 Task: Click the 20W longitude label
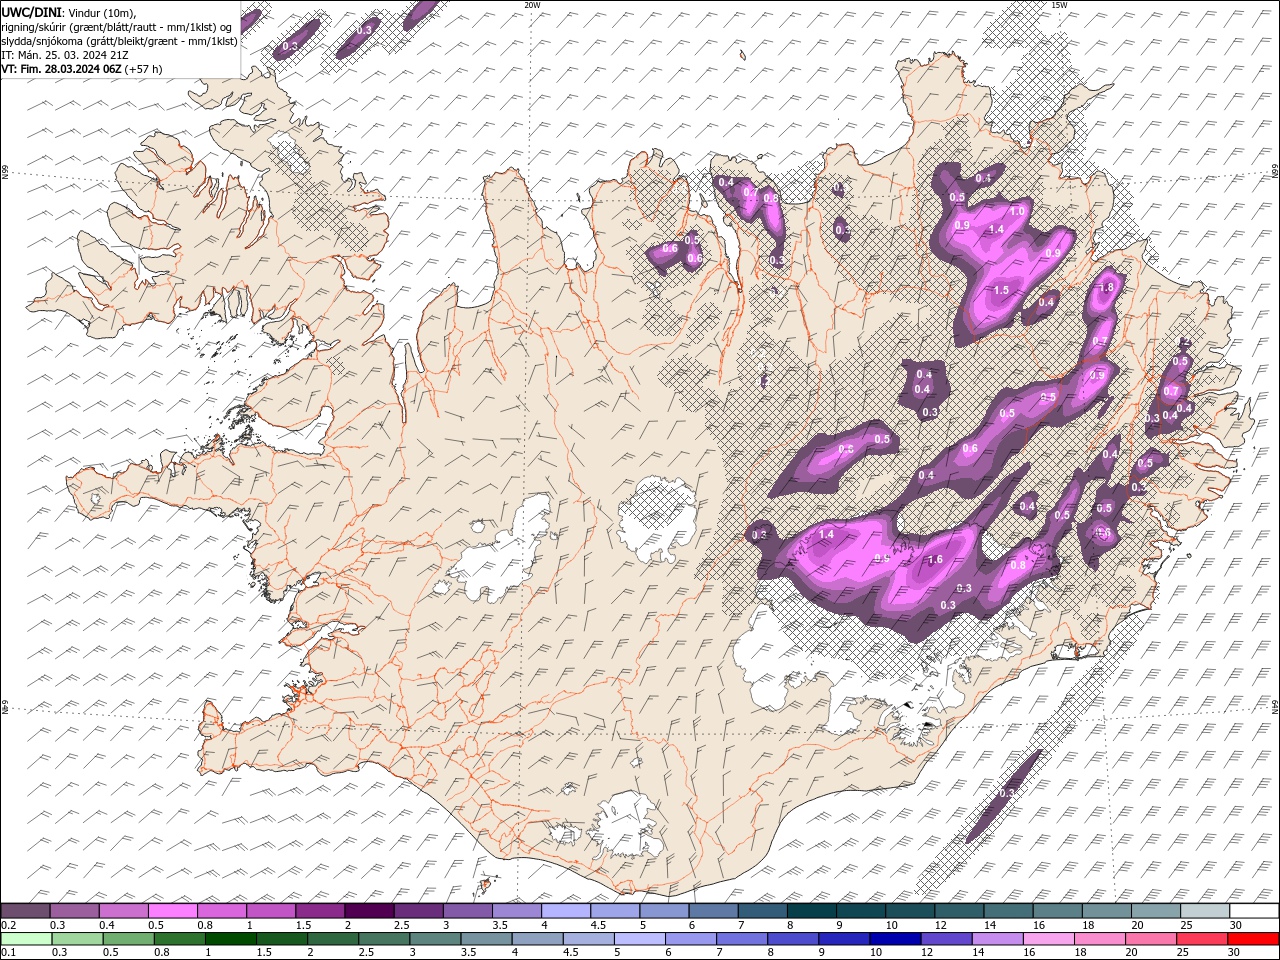tap(532, 5)
